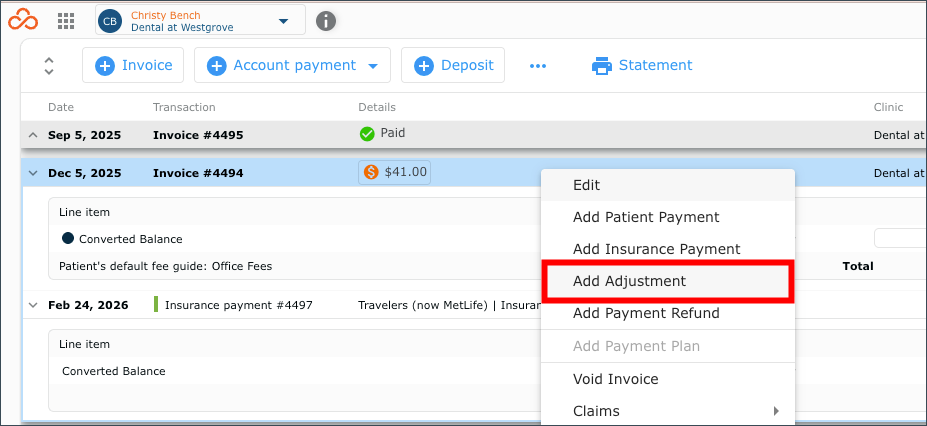Click the orange cloud logo icon
The height and width of the screenshot is (426, 927).
[x=23, y=20]
